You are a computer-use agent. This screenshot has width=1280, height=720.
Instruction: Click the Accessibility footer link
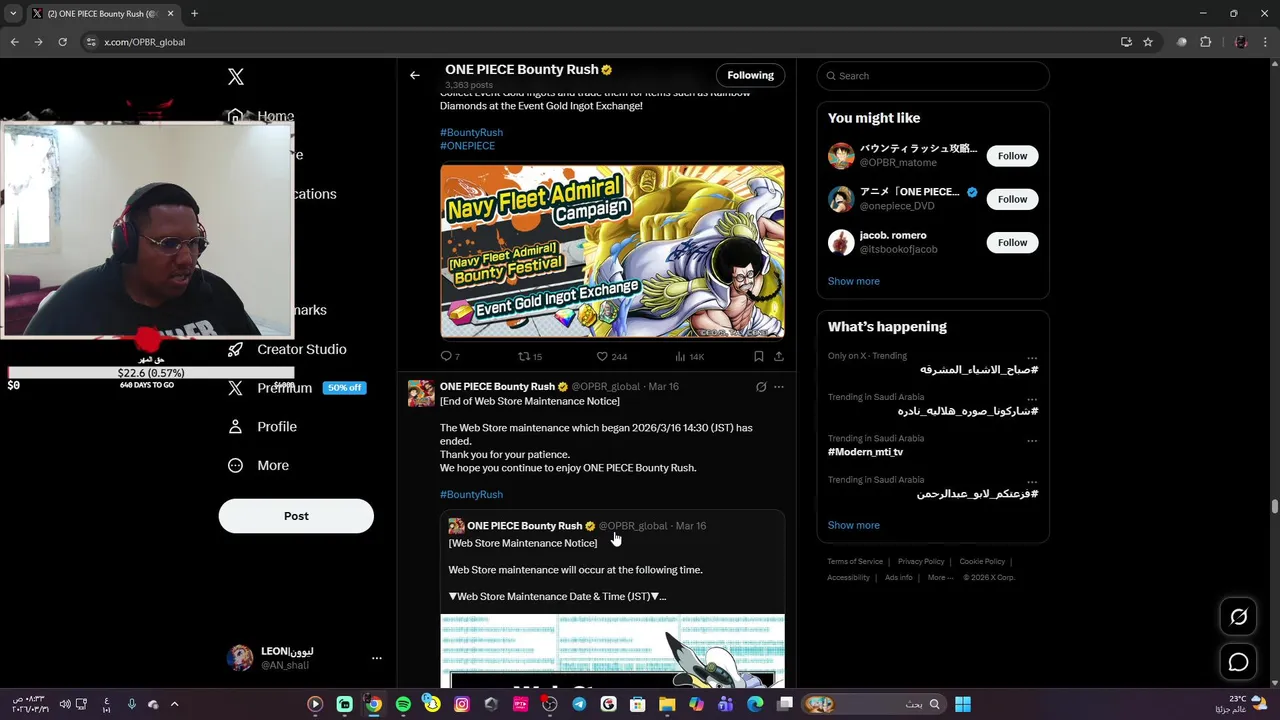pyautogui.click(x=848, y=577)
